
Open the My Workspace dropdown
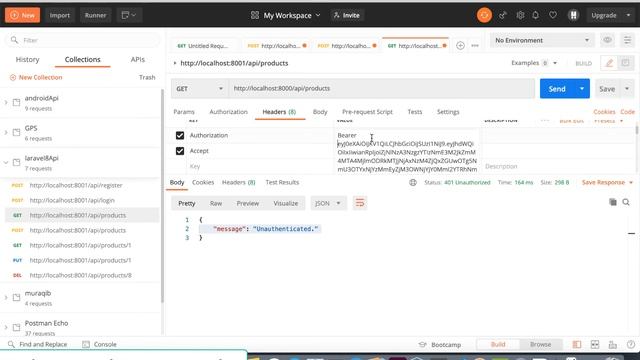pos(285,15)
